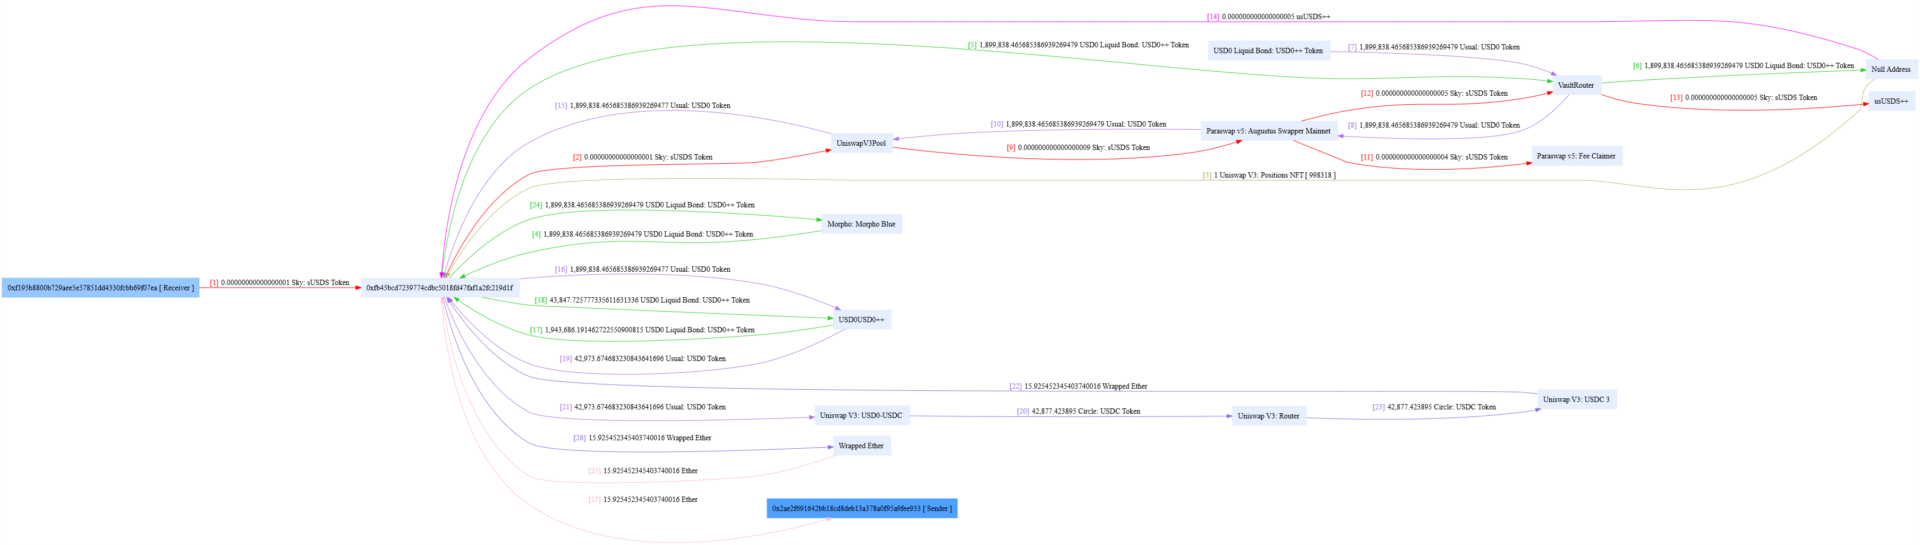Click the Paraswap v5: Augustus Swapper node
Viewport: 1920px width, 545px height.
[x=1268, y=131]
